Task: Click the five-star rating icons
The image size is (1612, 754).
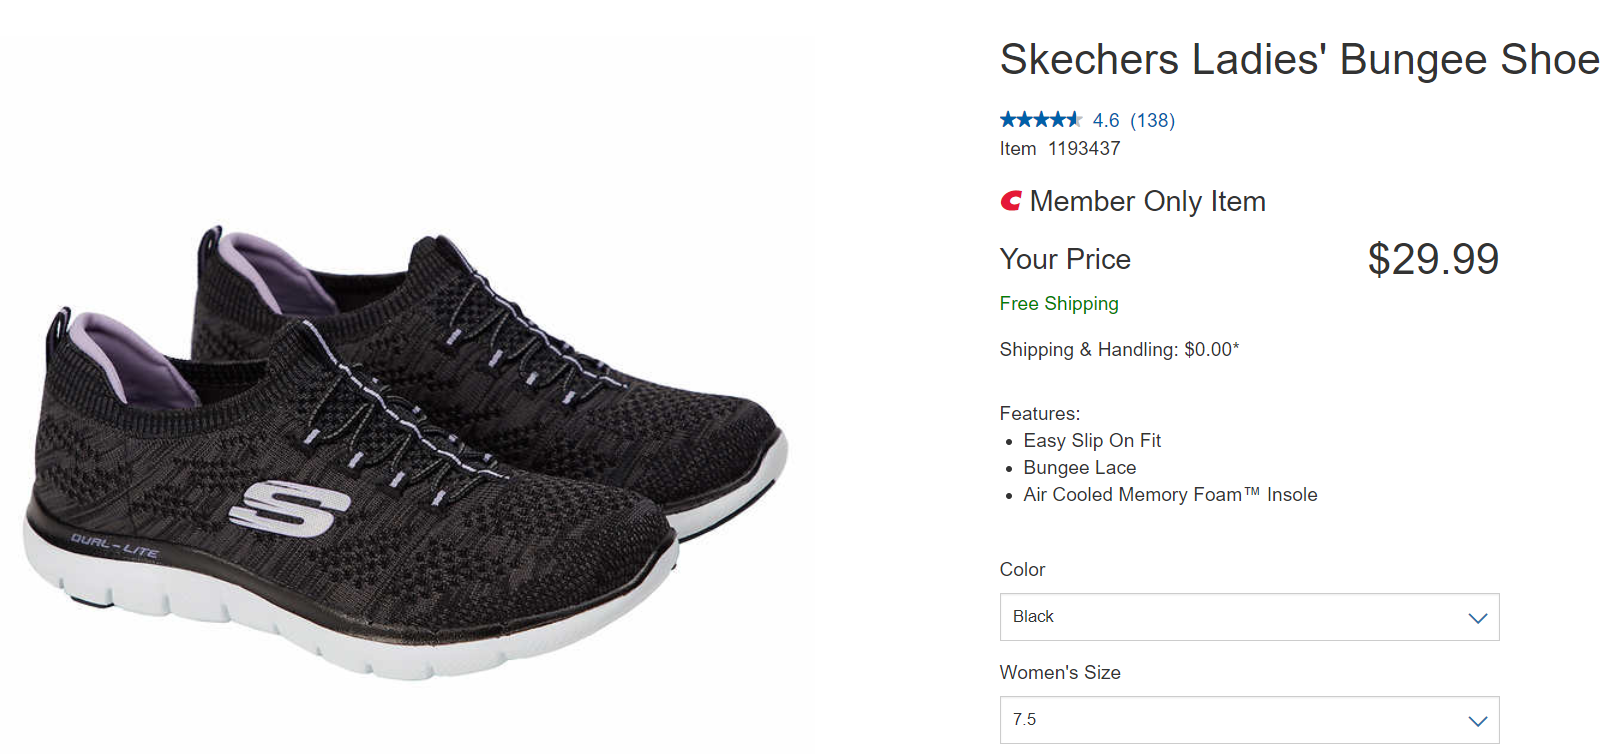Action: tap(1040, 120)
